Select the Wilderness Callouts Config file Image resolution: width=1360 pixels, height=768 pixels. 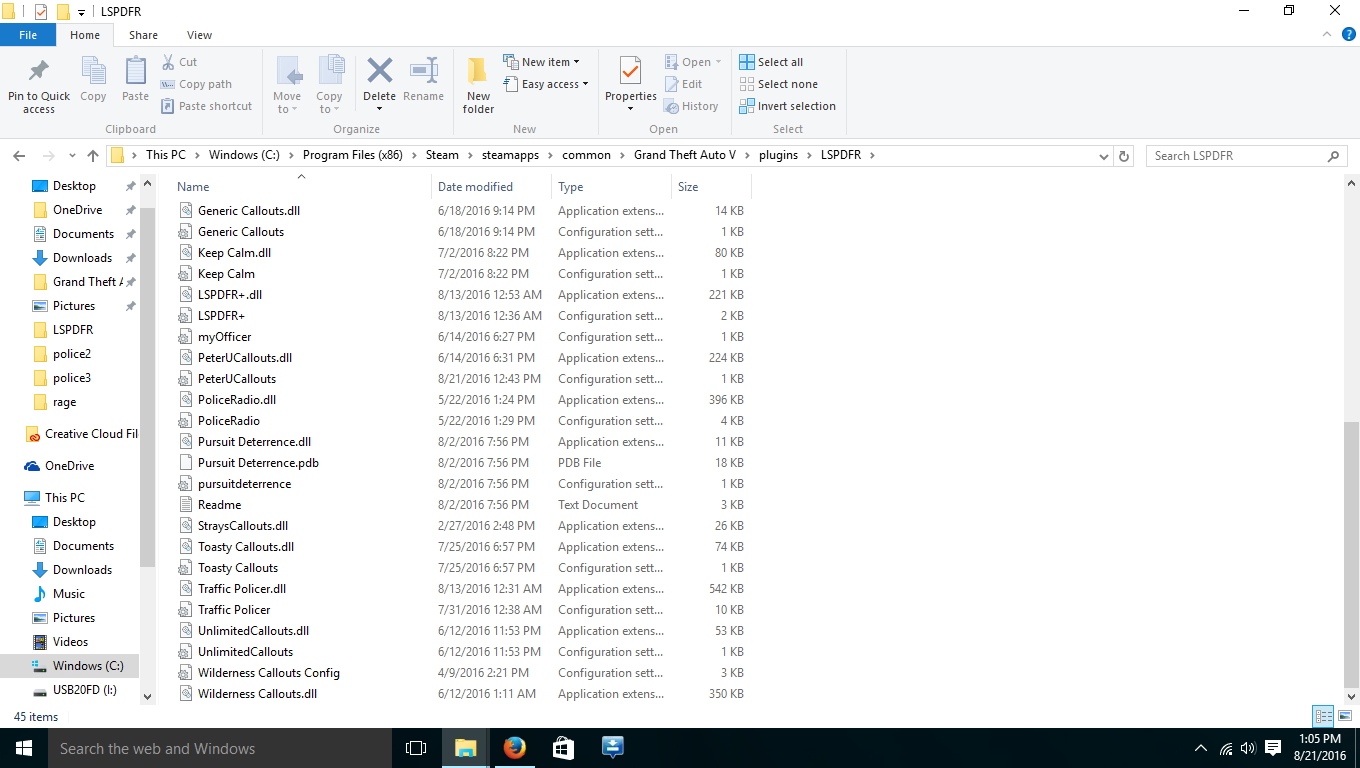click(269, 673)
